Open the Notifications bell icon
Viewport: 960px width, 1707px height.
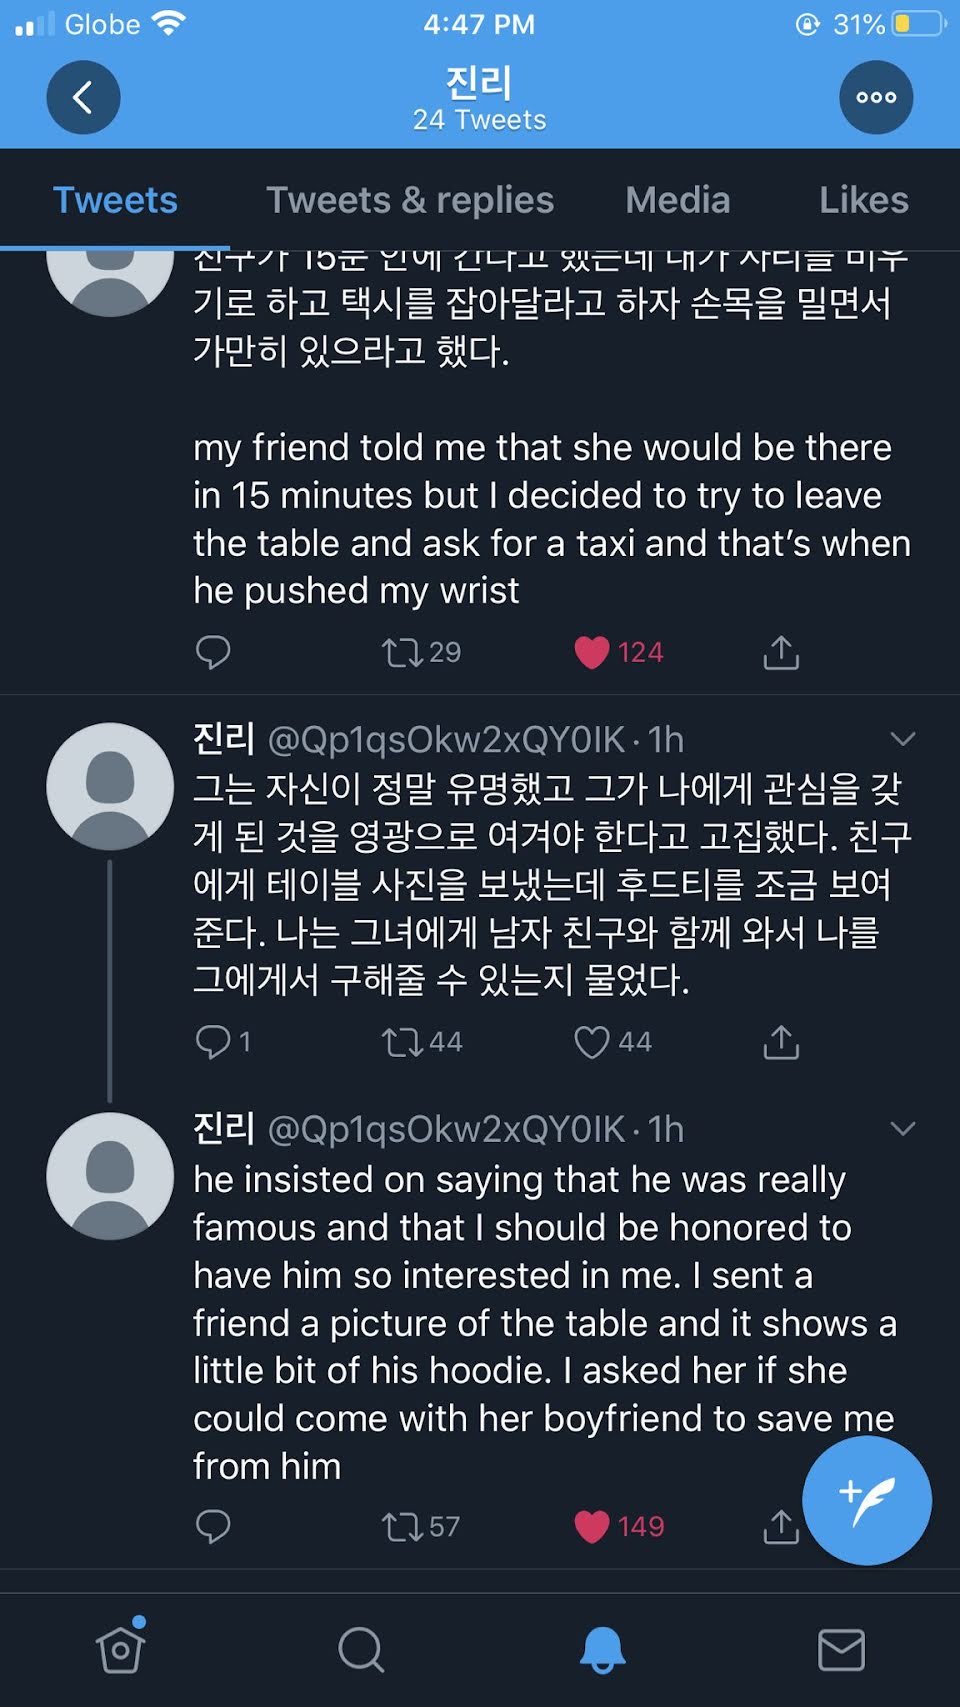click(602, 1649)
